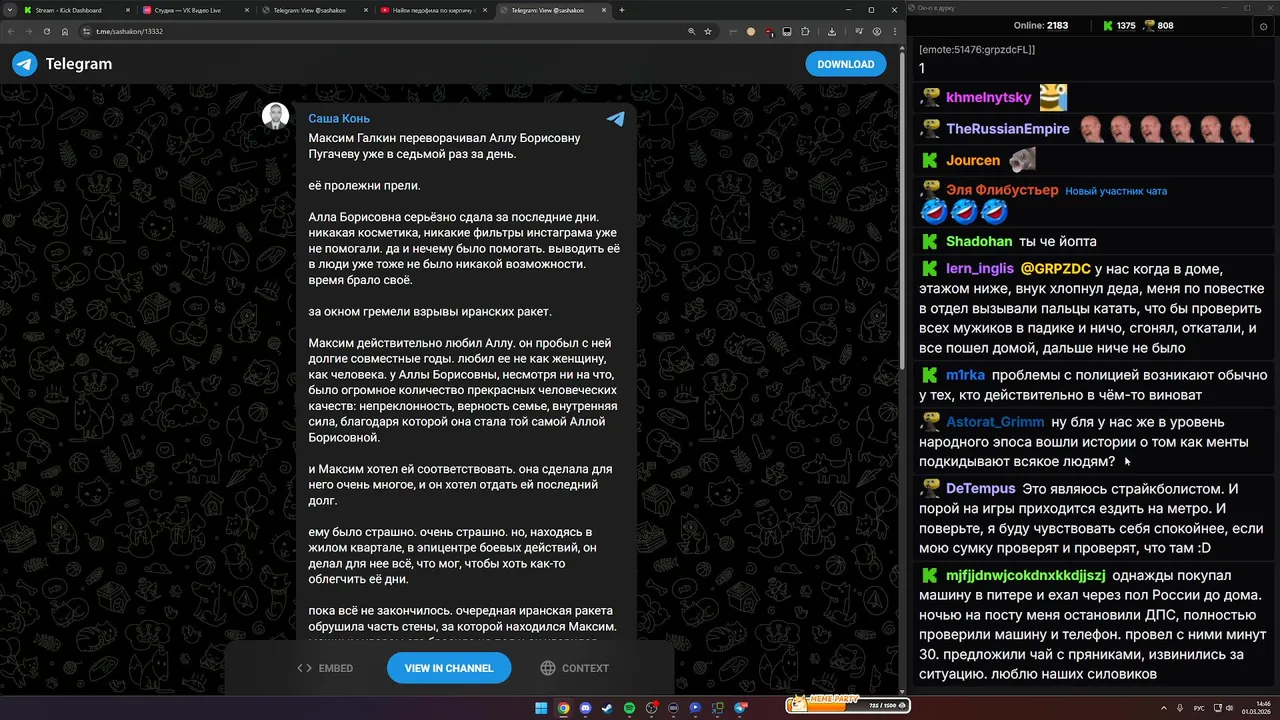The height and width of the screenshot is (720, 1280).
Task: Open Steam from the taskbar
Action: (x=607, y=708)
